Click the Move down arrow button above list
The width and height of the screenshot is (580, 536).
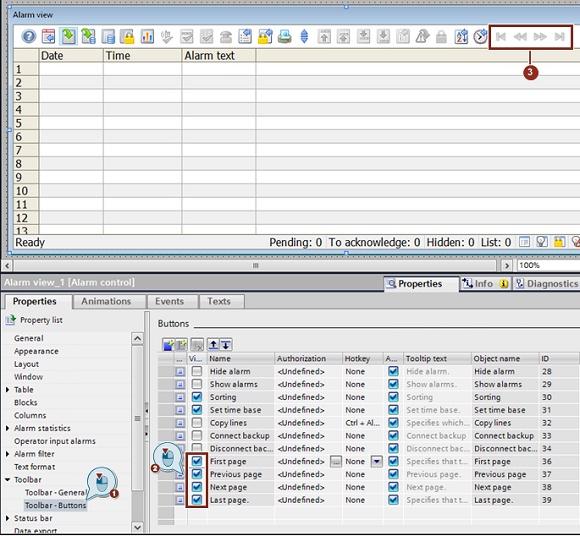click(x=226, y=345)
